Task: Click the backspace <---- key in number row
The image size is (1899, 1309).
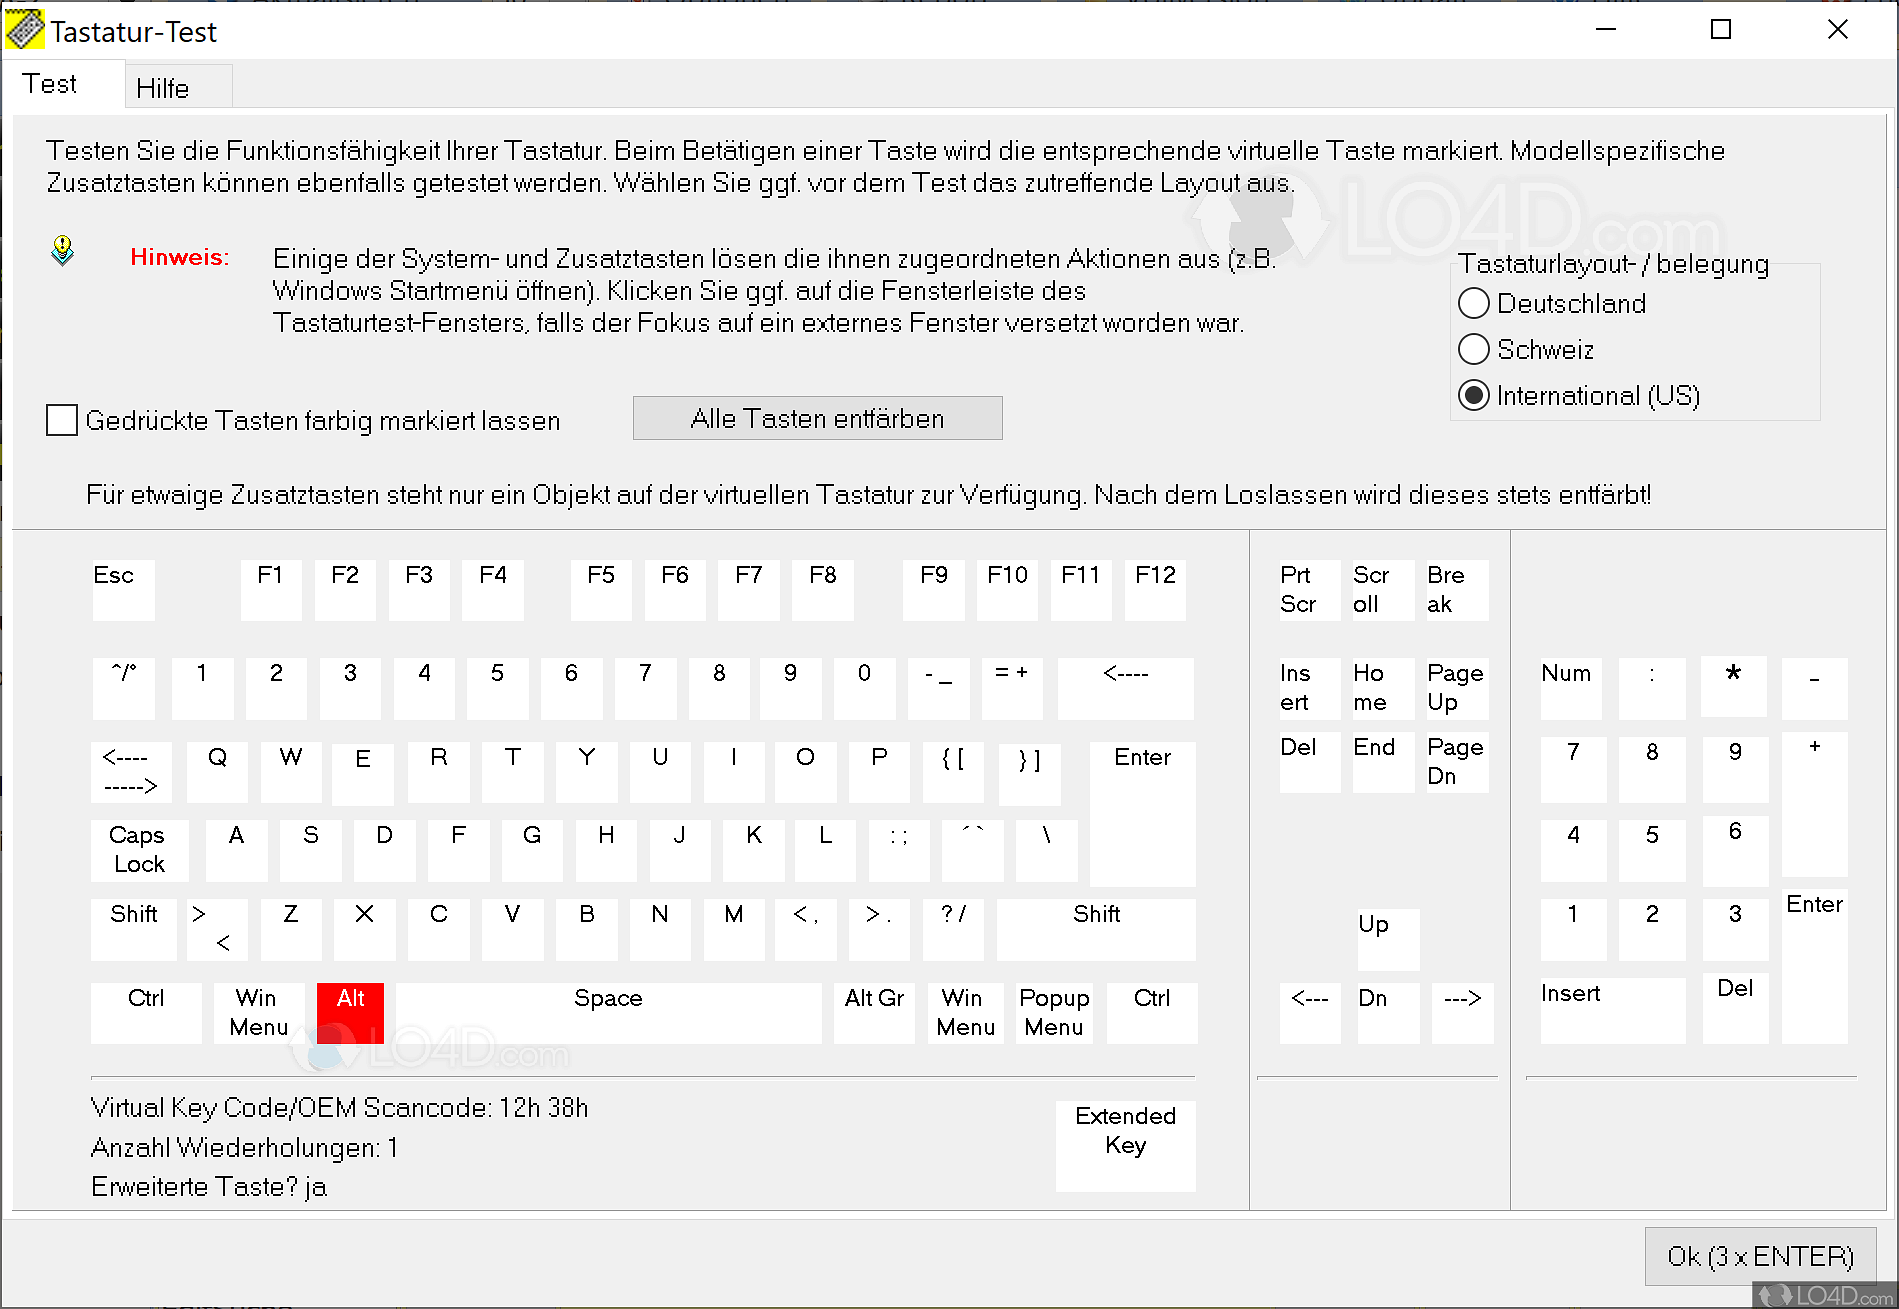Action: 1125,688
